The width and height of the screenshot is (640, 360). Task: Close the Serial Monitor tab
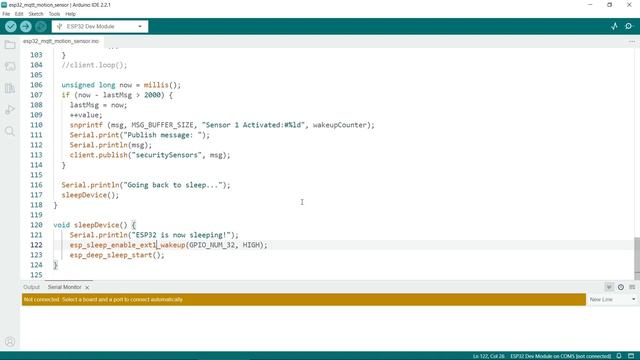click(x=87, y=287)
